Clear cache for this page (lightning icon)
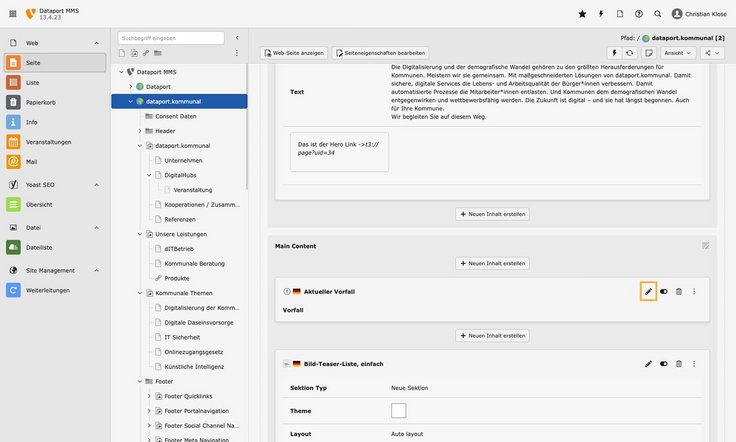Image resolution: width=736 pixels, height=442 pixels. (x=614, y=52)
